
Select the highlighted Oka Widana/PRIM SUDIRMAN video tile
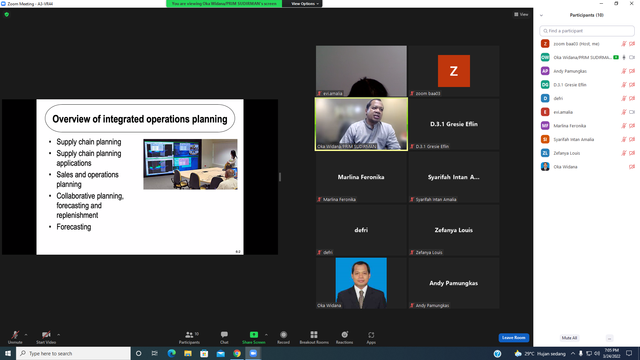(x=361, y=124)
